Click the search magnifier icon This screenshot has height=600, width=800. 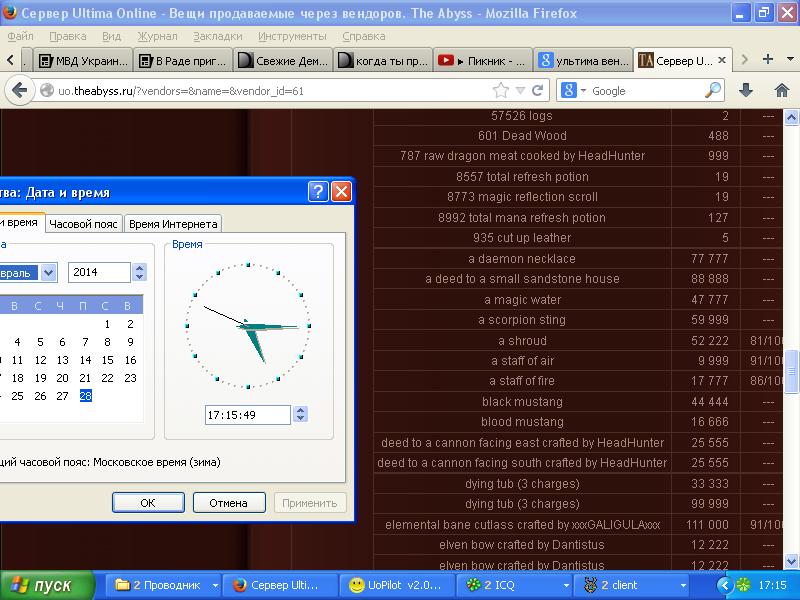tap(713, 90)
